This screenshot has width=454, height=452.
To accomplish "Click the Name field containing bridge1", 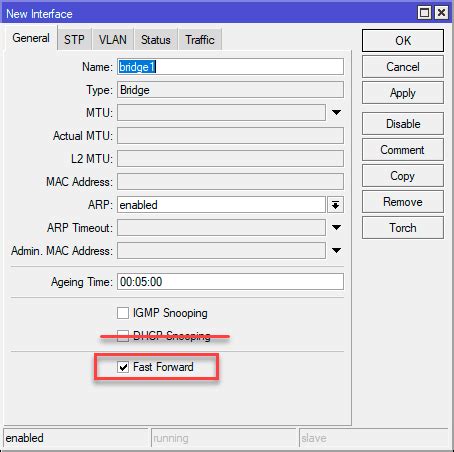I will coord(230,67).
